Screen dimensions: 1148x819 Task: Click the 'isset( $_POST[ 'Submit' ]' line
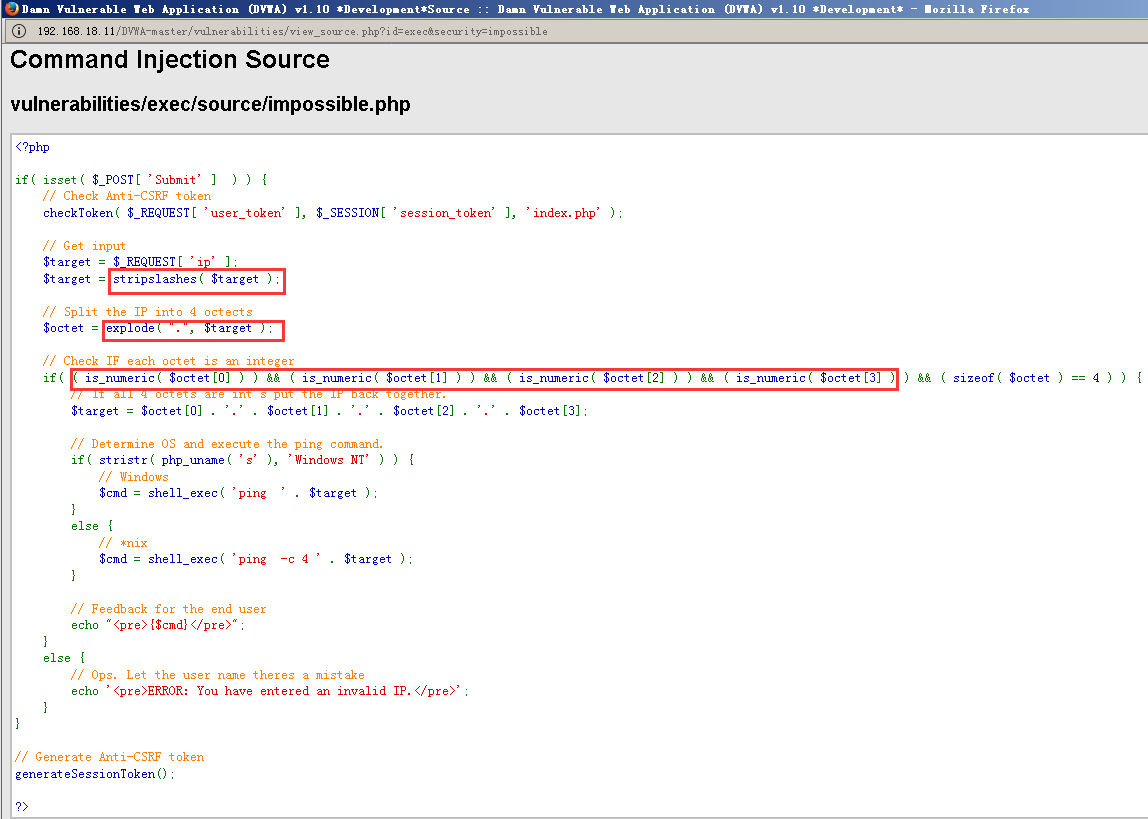(141, 180)
